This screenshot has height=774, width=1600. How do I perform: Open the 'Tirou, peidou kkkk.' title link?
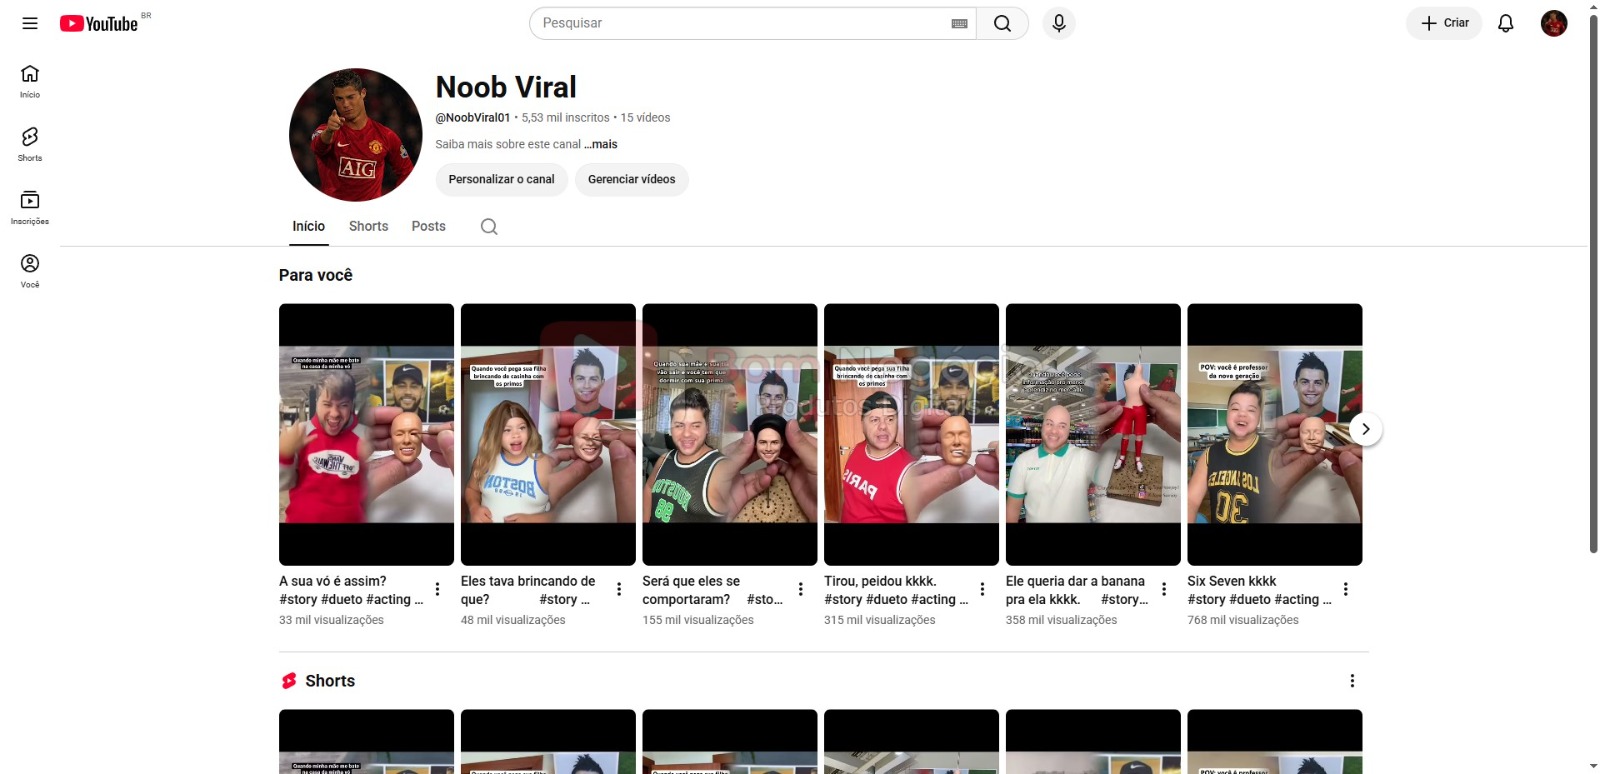pos(896,590)
